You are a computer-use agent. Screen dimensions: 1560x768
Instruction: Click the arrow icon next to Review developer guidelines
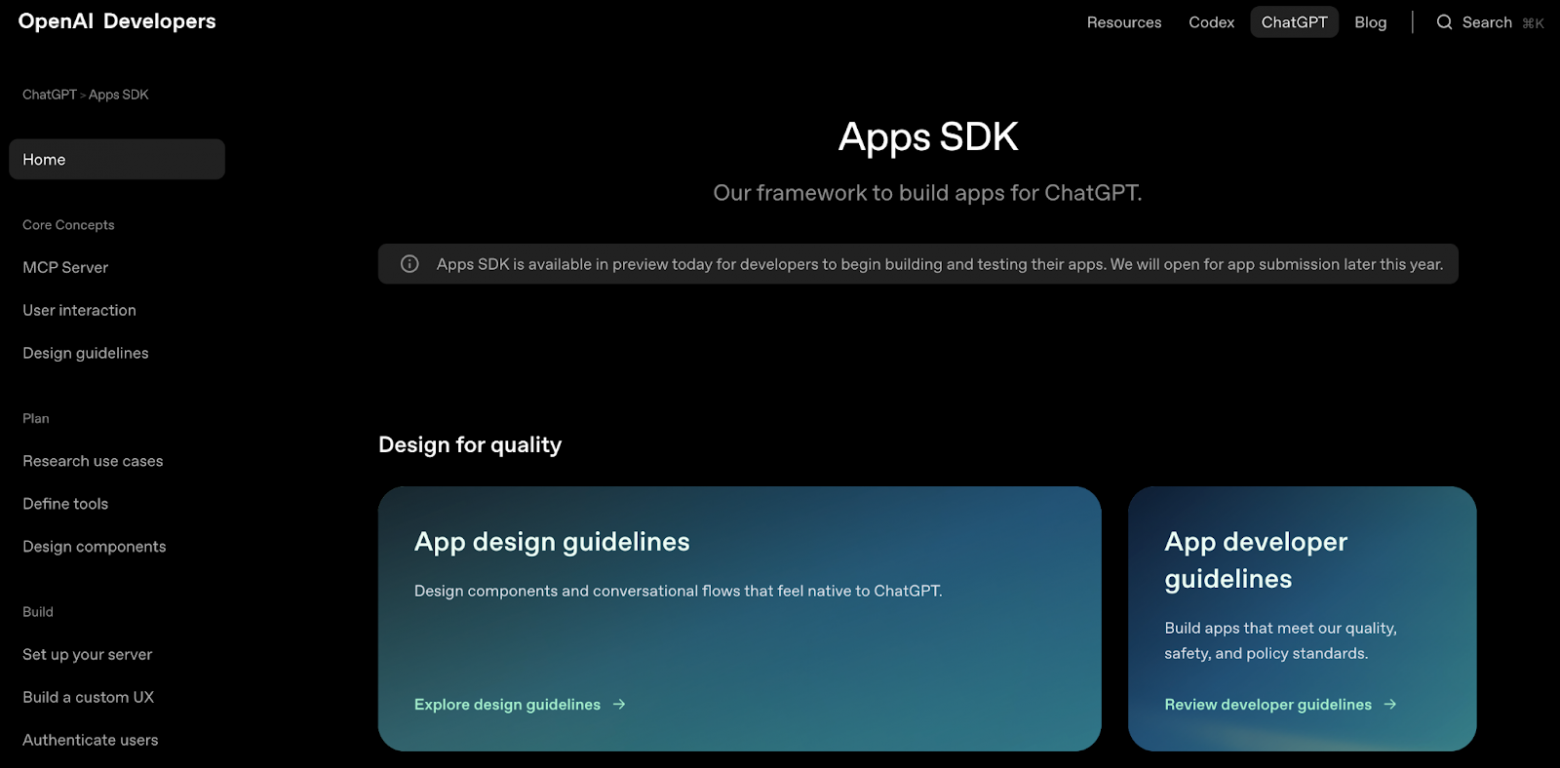(1390, 704)
